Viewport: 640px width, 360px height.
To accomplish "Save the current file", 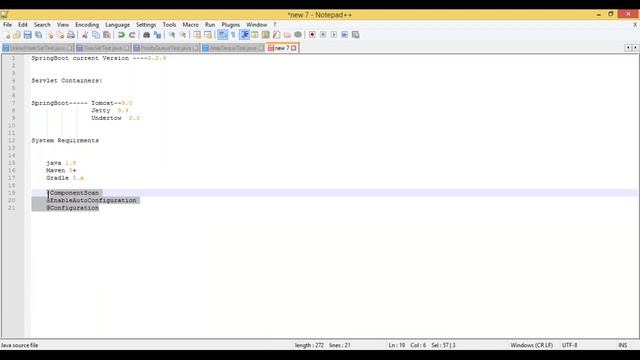I will 27,35.
